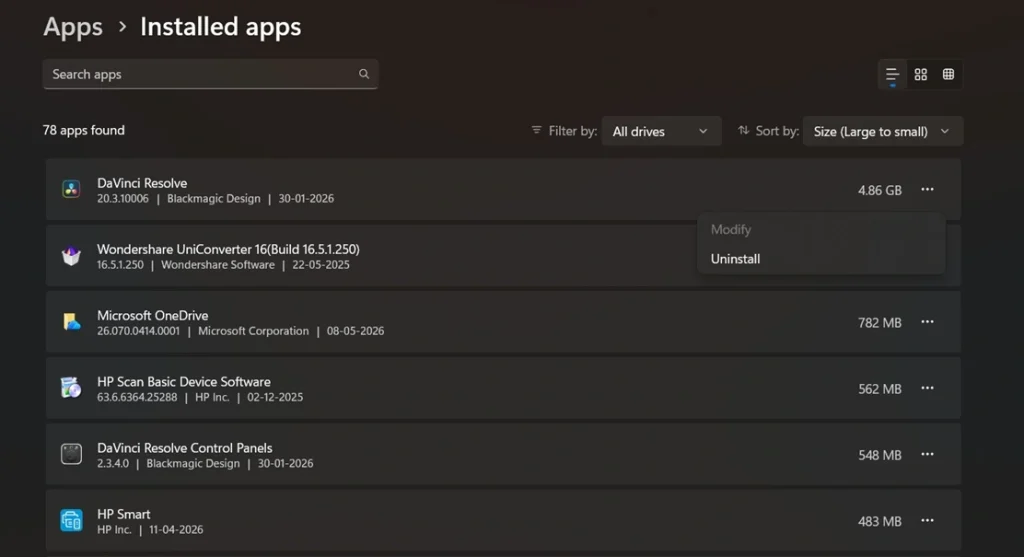Image resolution: width=1024 pixels, height=557 pixels.
Task: Click the 782 MB size value
Action: [880, 323]
